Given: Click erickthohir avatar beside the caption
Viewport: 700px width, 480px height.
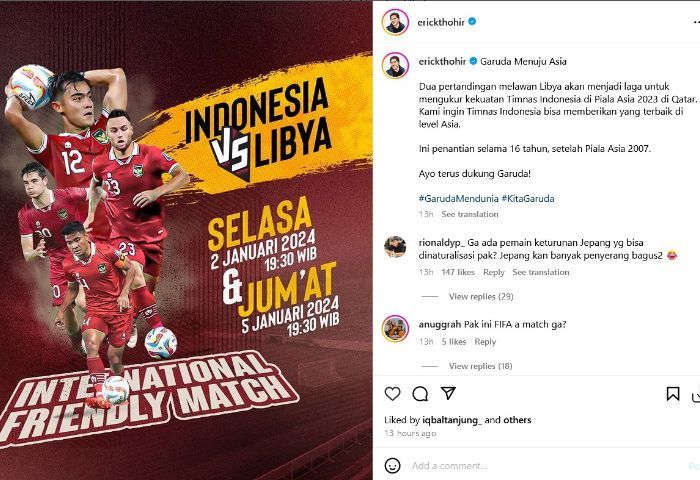Looking at the screenshot, I should click(395, 65).
